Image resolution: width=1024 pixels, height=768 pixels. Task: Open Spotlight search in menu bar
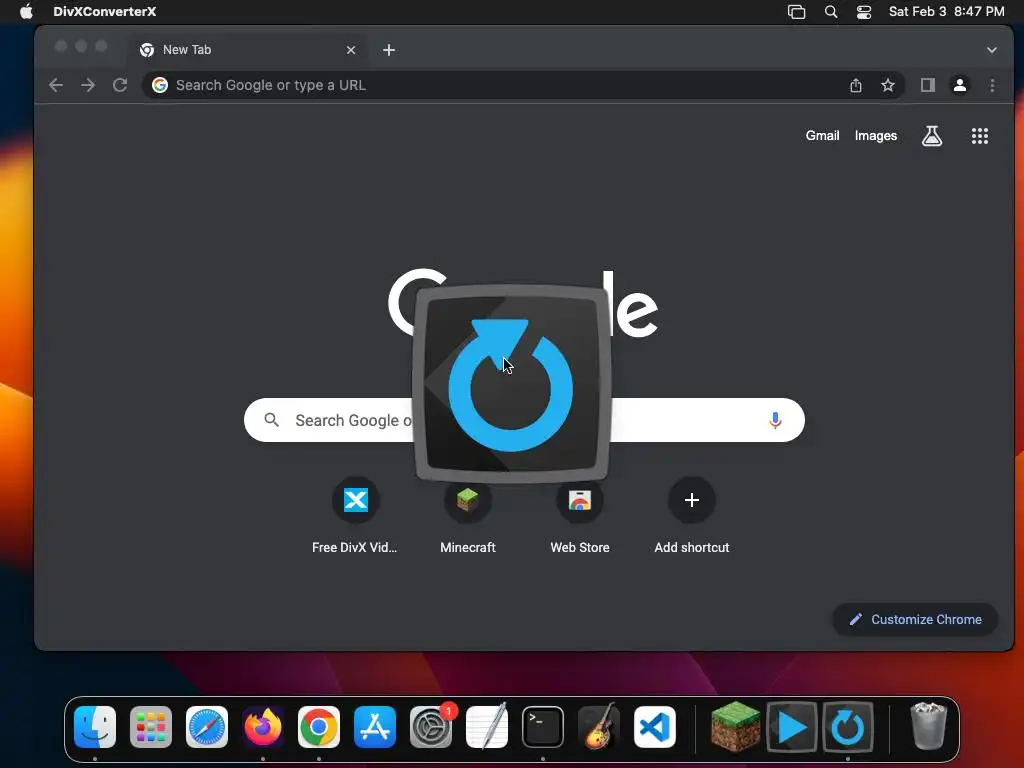831,11
